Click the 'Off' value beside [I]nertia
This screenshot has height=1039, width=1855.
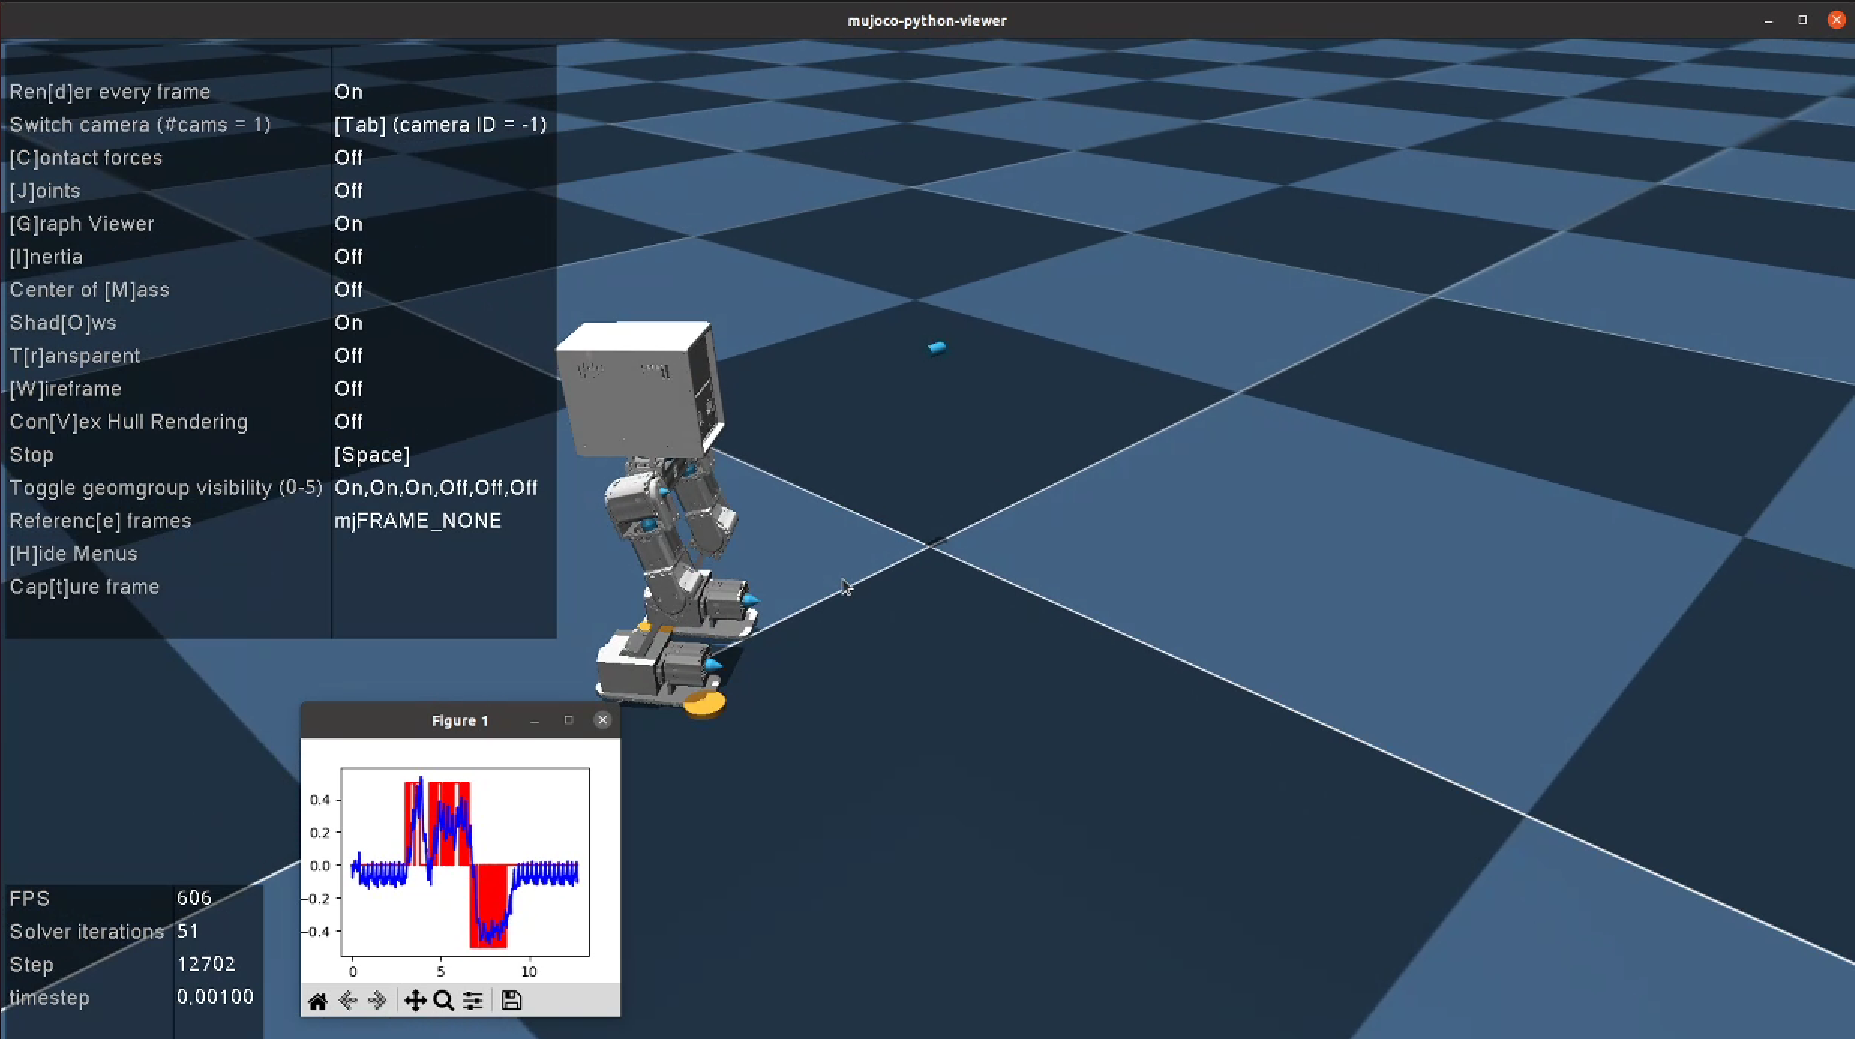coord(348,257)
